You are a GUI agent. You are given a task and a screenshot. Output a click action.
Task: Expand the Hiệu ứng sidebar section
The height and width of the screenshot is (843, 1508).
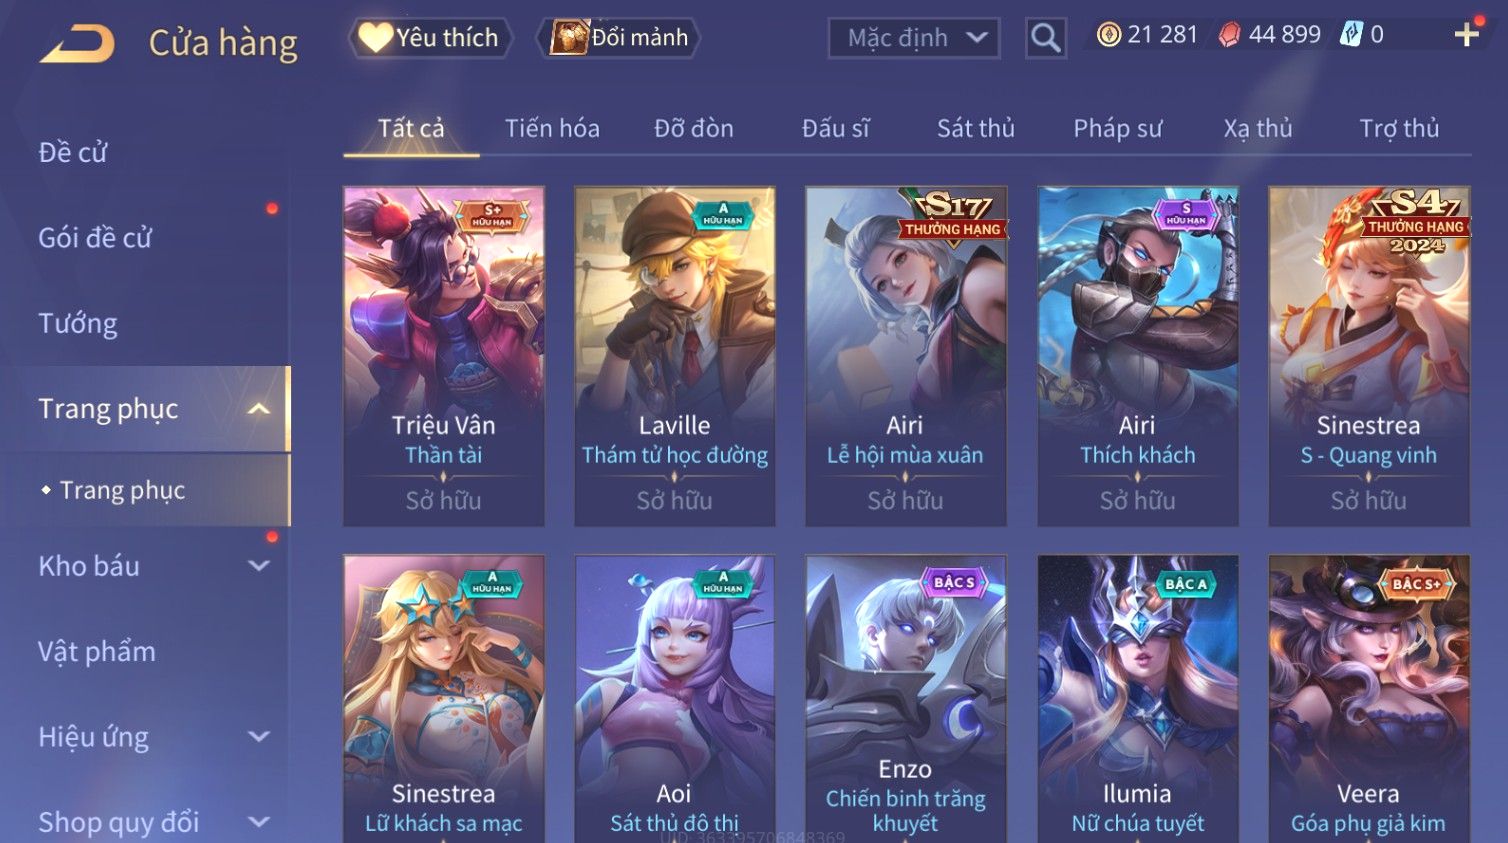259,737
